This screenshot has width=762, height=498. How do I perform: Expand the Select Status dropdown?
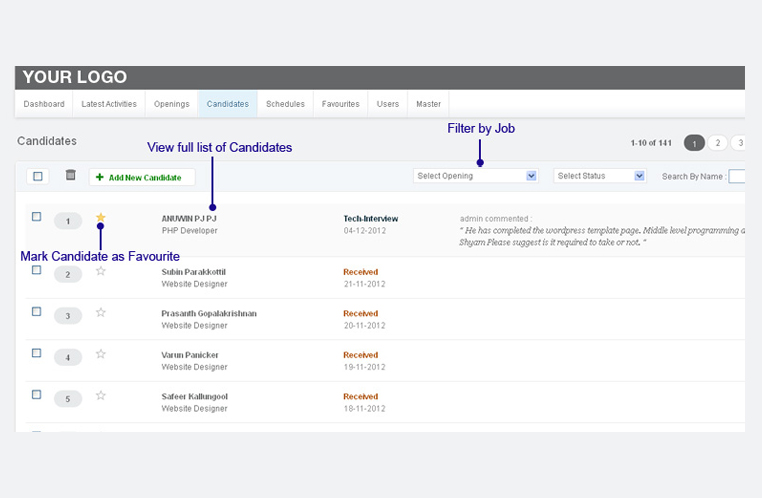click(x=600, y=176)
